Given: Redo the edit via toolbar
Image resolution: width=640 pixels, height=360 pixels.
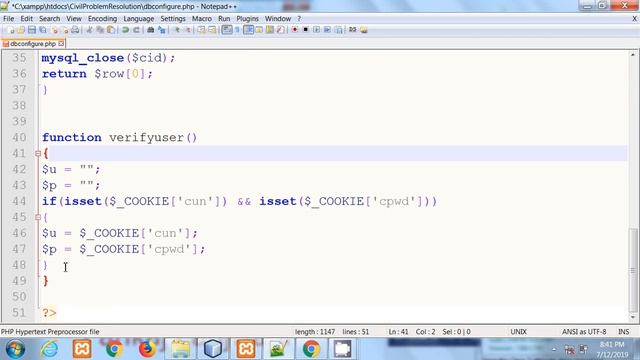Looking at the screenshot, I should click(x=136, y=30).
